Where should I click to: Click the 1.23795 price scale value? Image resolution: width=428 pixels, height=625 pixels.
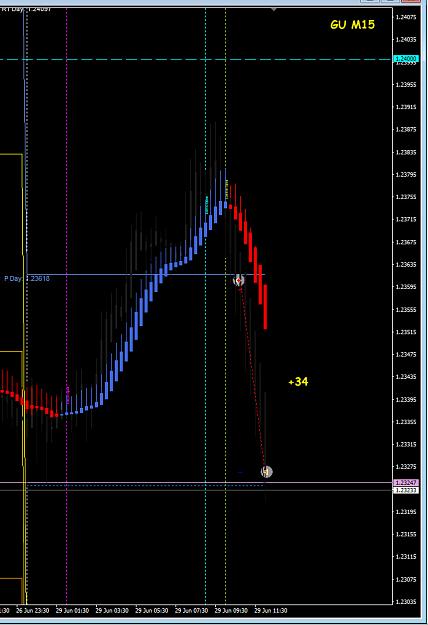pyautogui.click(x=406, y=175)
